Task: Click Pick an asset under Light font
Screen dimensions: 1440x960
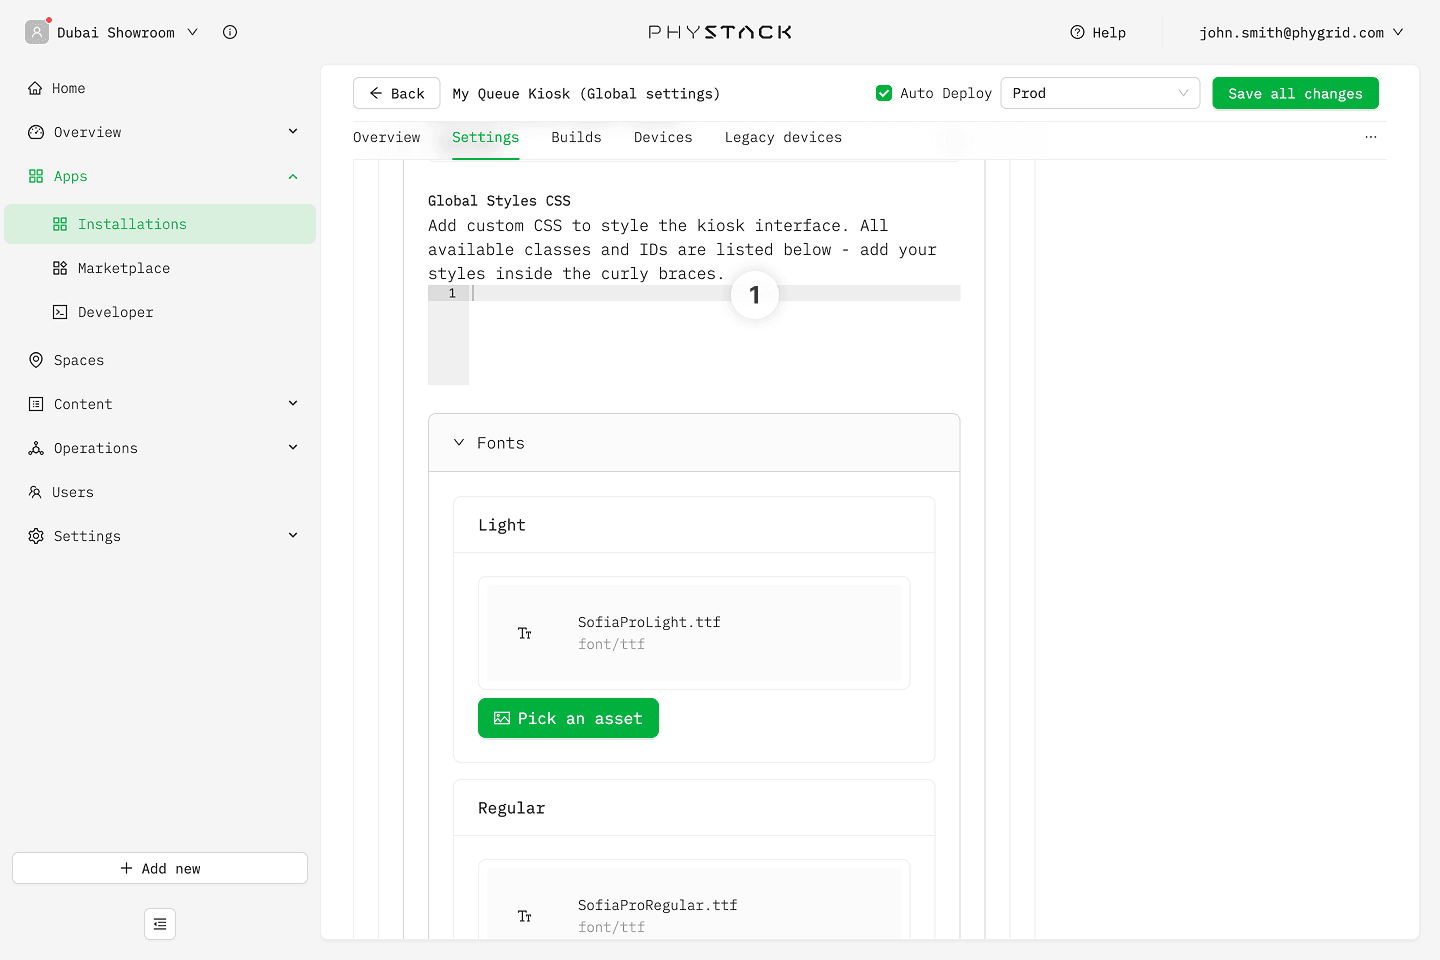Action: [568, 718]
